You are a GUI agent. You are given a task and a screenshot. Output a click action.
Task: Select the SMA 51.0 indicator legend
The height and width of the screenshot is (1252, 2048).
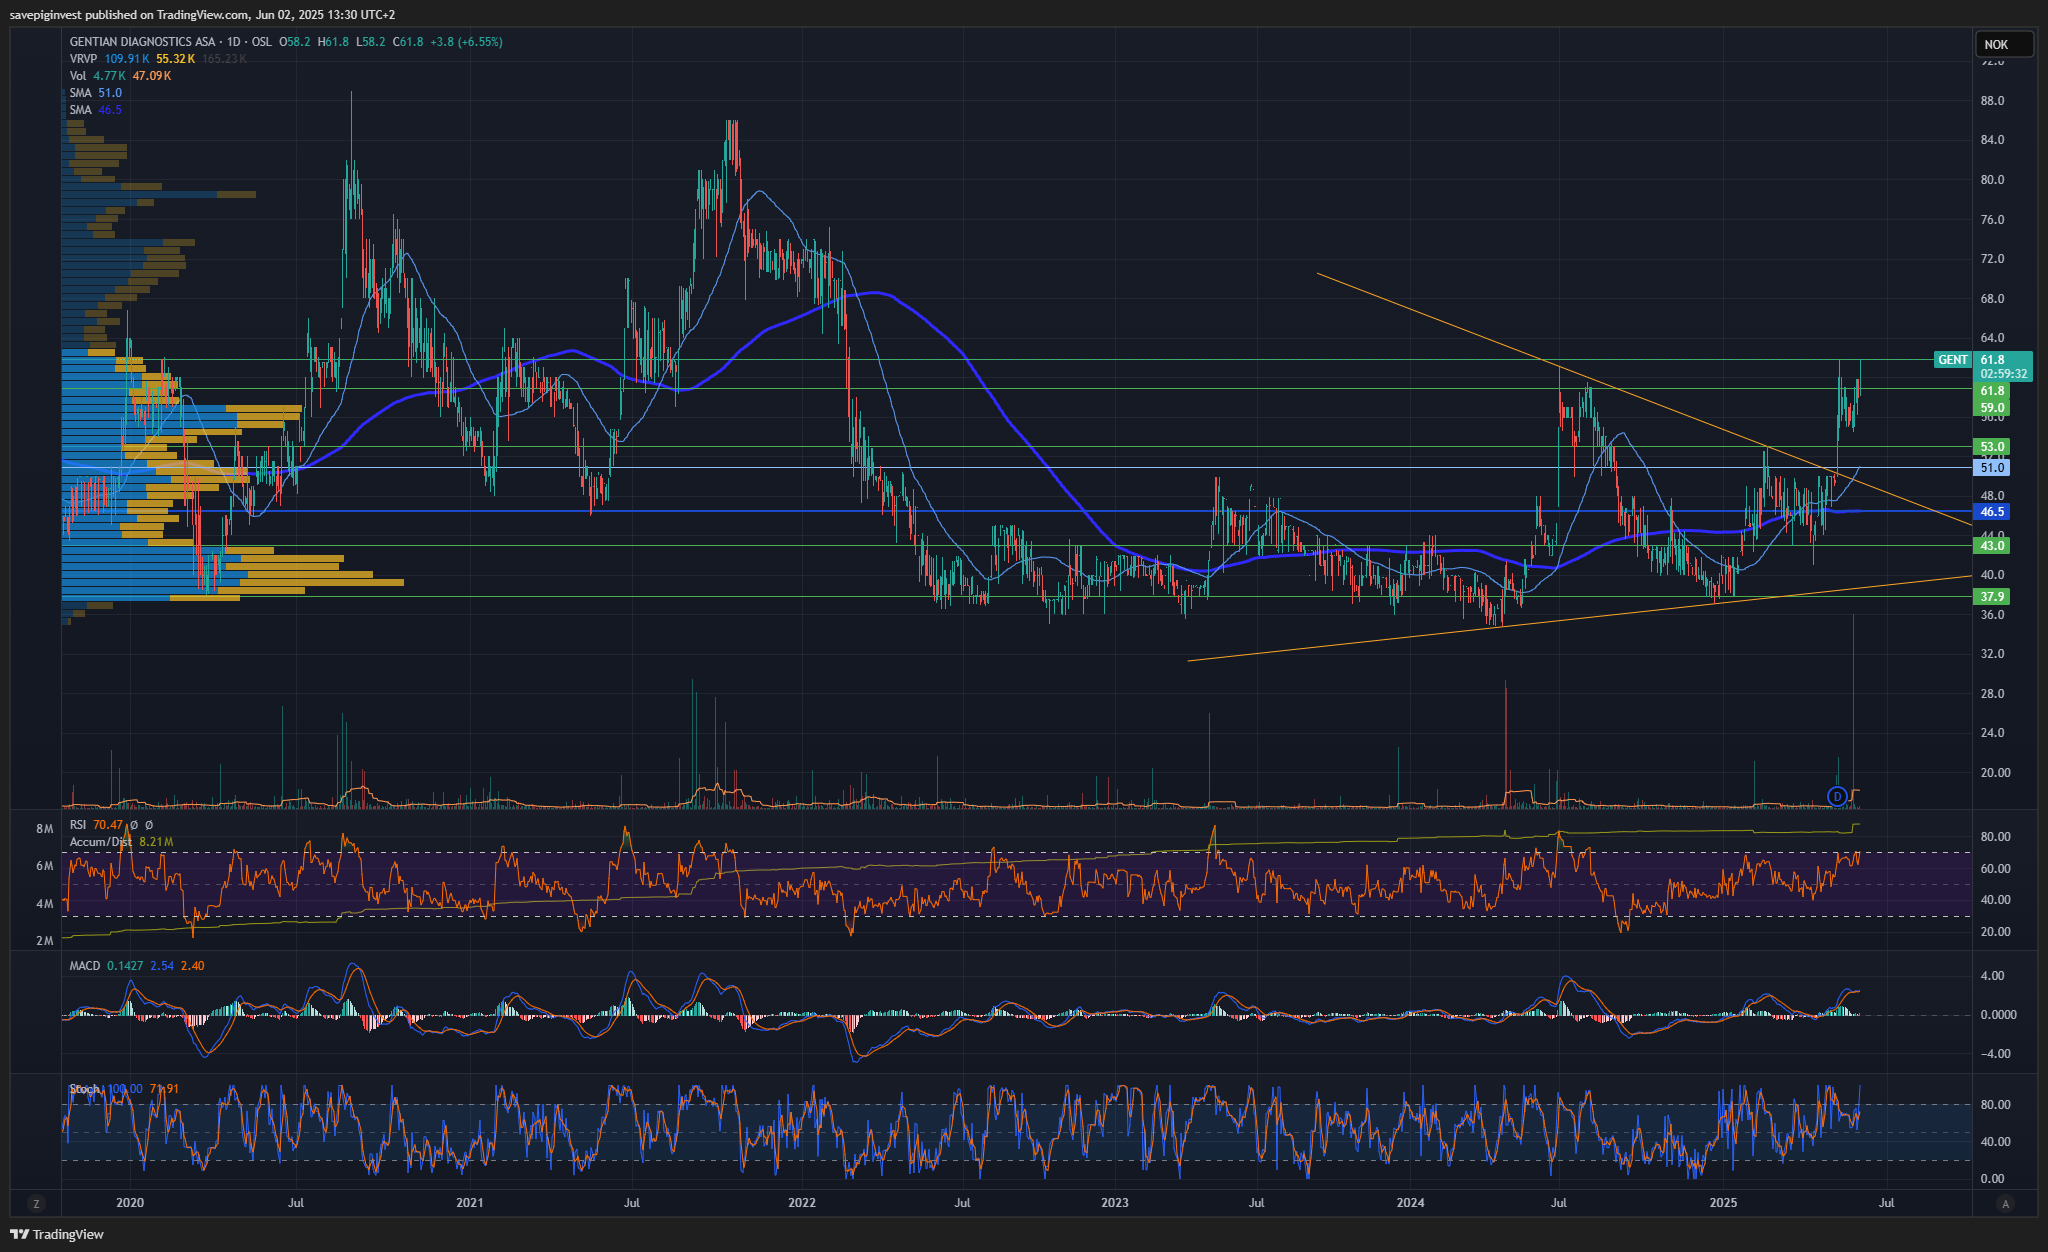tap(81, 93)
